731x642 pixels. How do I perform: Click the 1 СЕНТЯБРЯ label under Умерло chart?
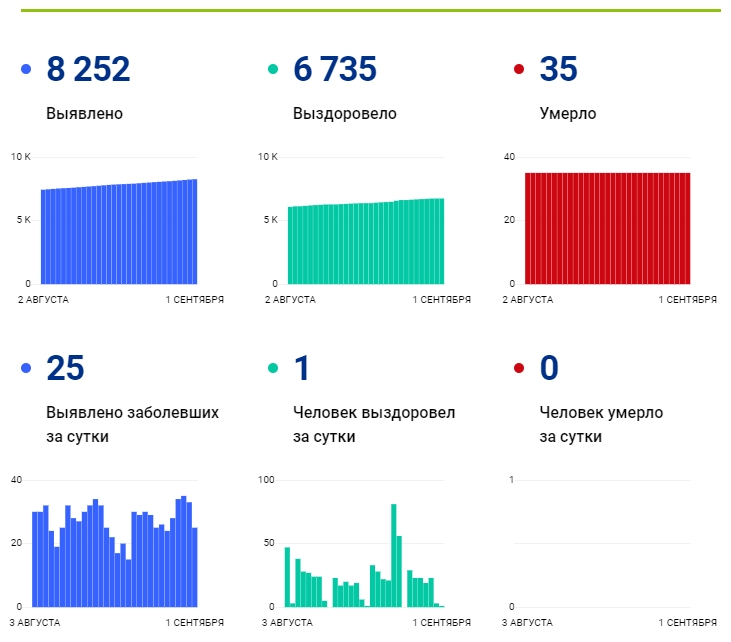[x=688, y=299]
